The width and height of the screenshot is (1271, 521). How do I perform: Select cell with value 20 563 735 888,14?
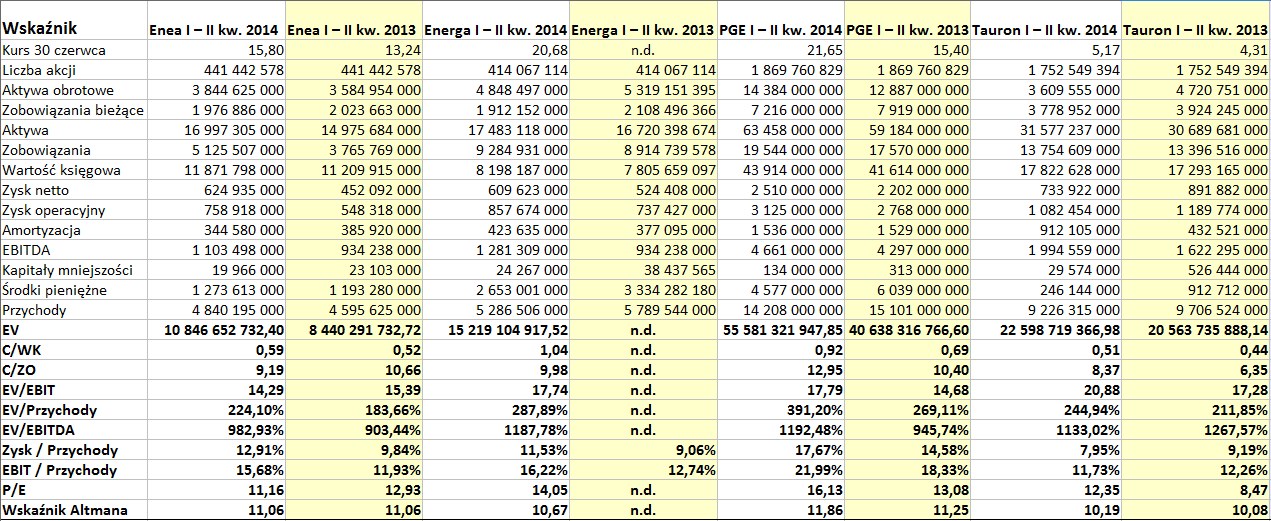1196,330
